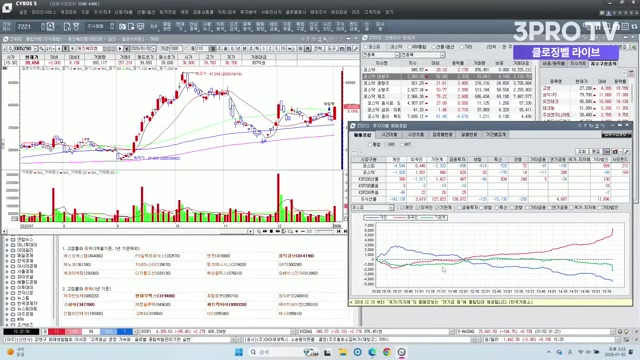The height and width of the screenshot is (360, 640).
Task: Switch to the 시간대별 tab
Action: pos(389,135)
